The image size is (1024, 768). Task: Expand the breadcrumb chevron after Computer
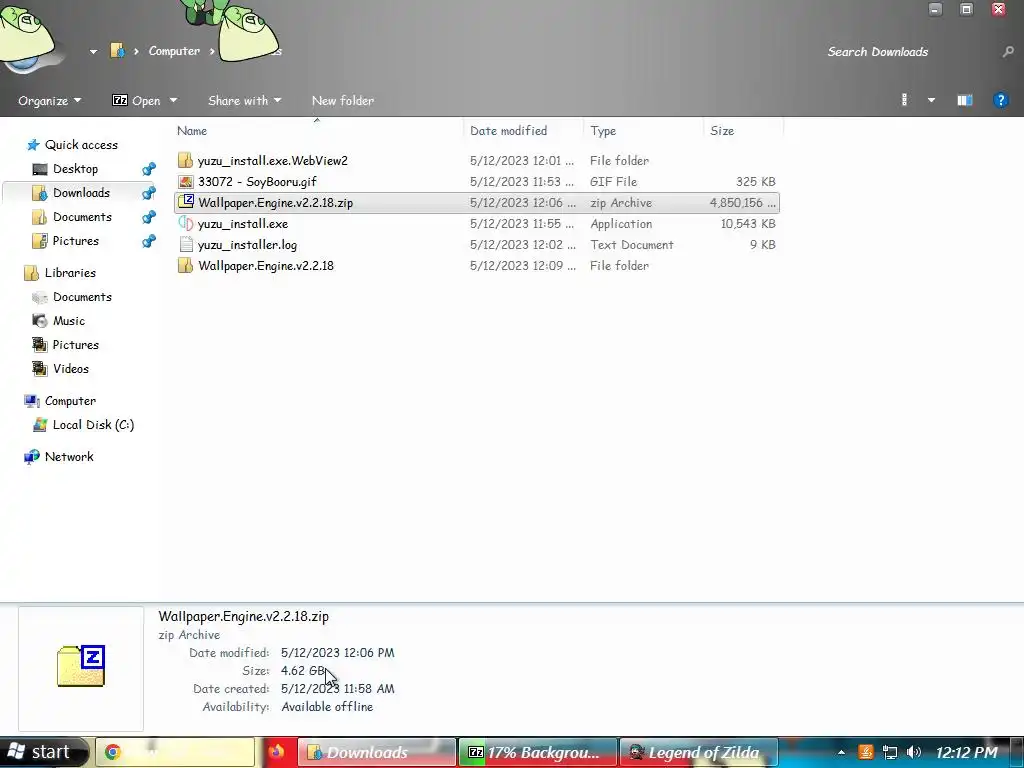click(212, 51)
